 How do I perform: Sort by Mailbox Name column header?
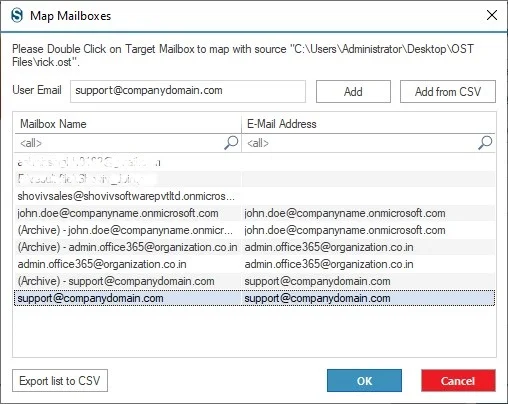click(128, 124)
